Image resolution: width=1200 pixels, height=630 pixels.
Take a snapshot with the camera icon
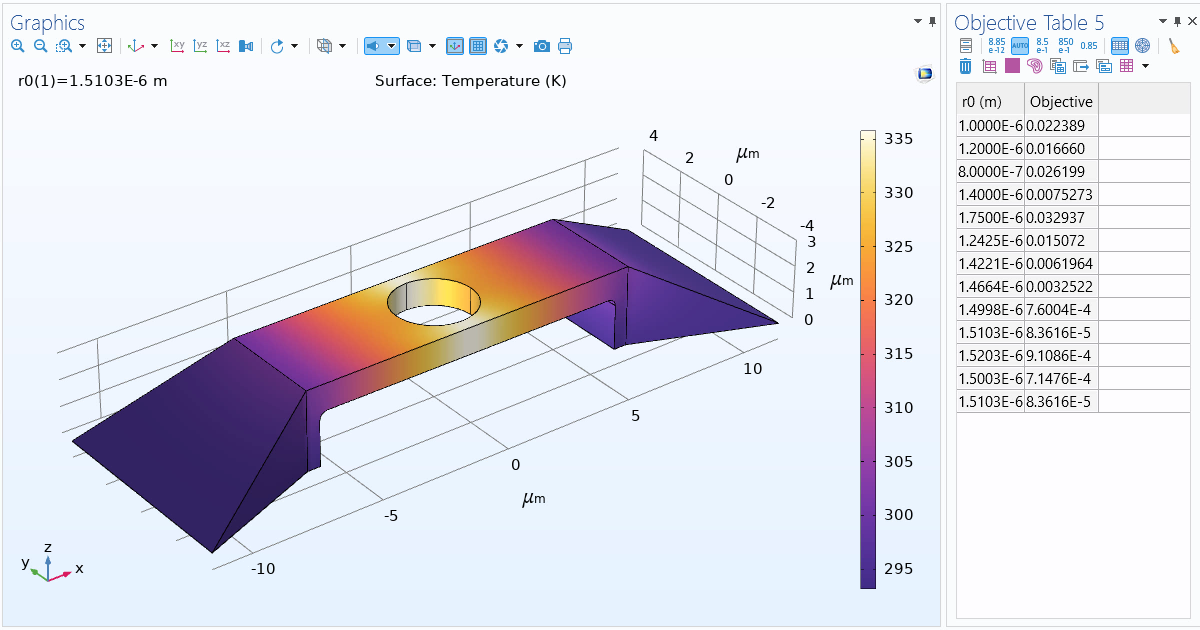point(541,46)
